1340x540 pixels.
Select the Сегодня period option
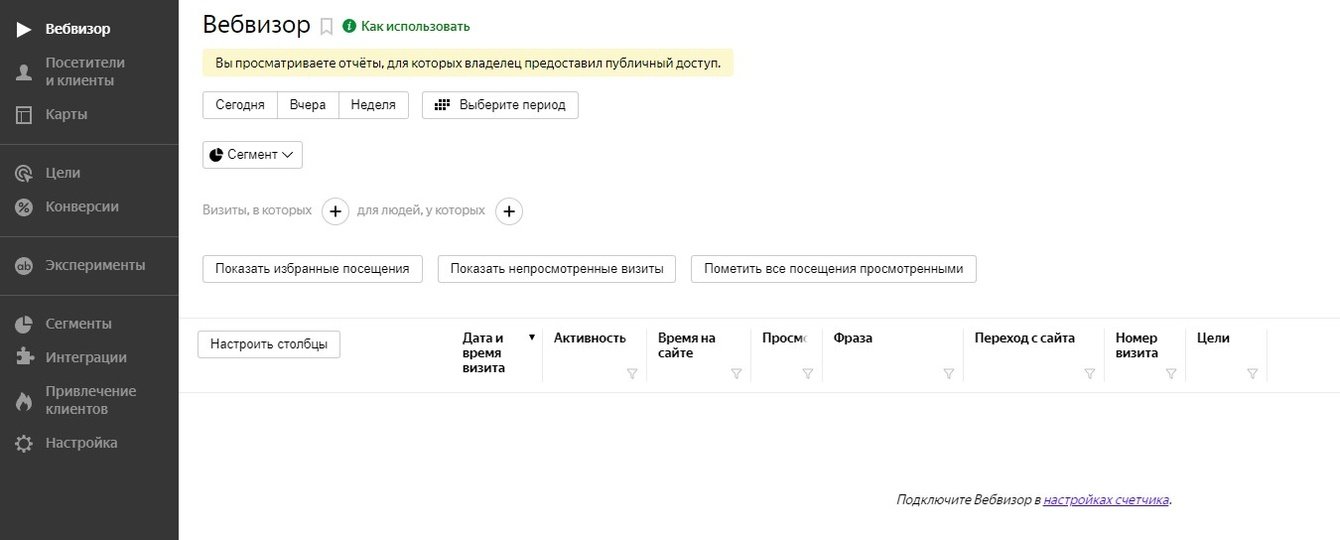(x=240, y=105)
